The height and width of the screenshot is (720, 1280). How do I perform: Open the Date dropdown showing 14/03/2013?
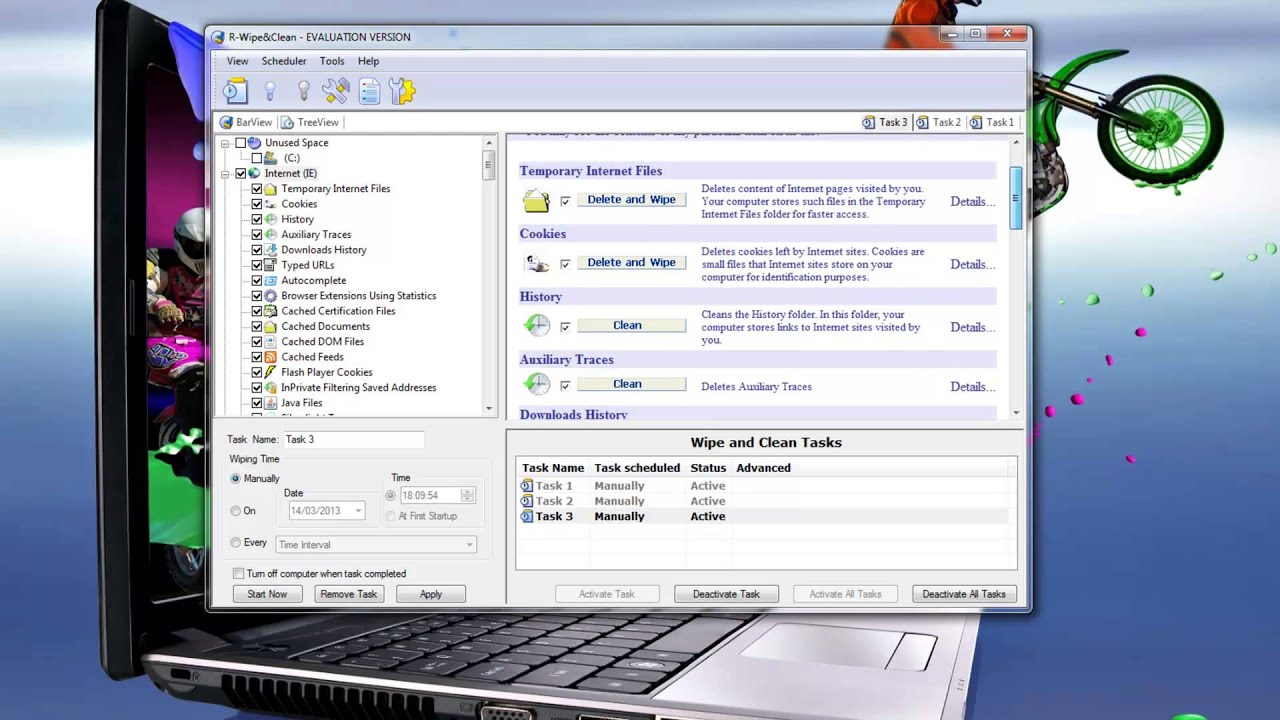(x=327, y=511)
